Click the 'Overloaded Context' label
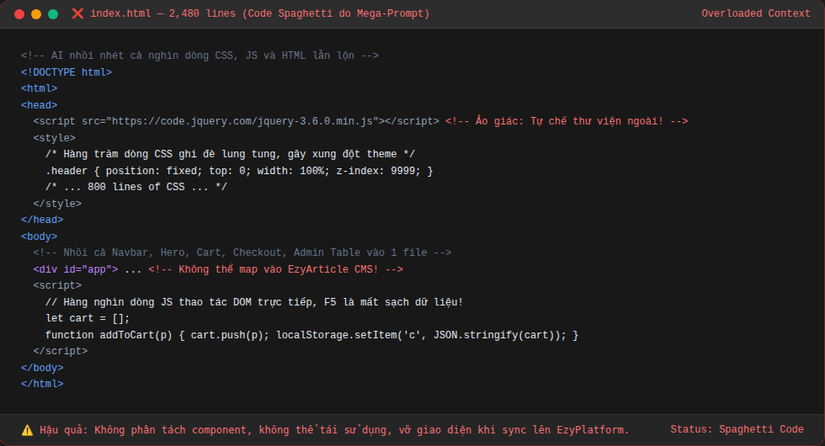Screen dimensions: 825x446 [756, 14]
